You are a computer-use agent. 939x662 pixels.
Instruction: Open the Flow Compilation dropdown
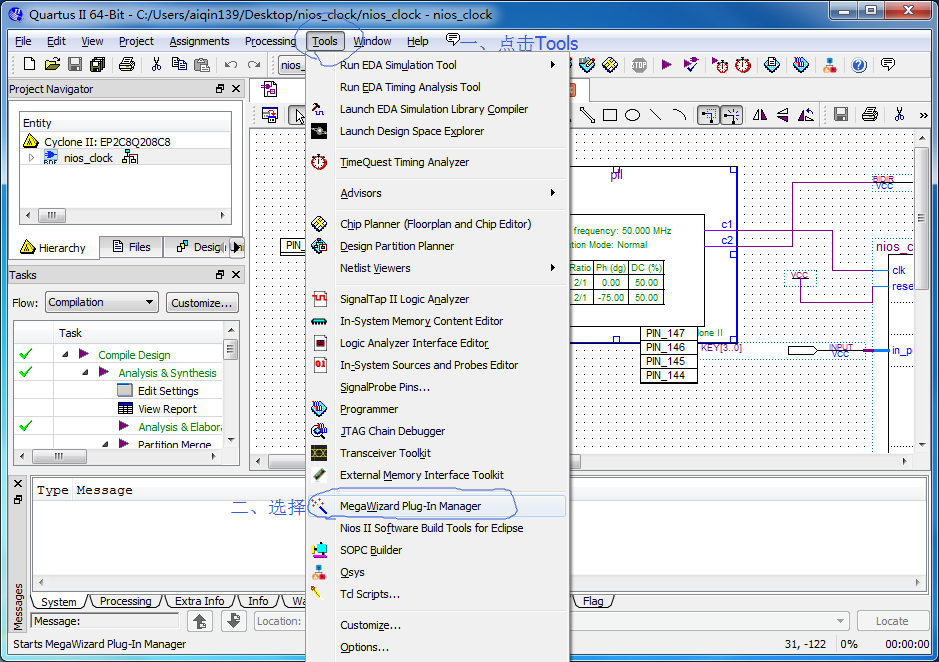click(x=101, y=302)
